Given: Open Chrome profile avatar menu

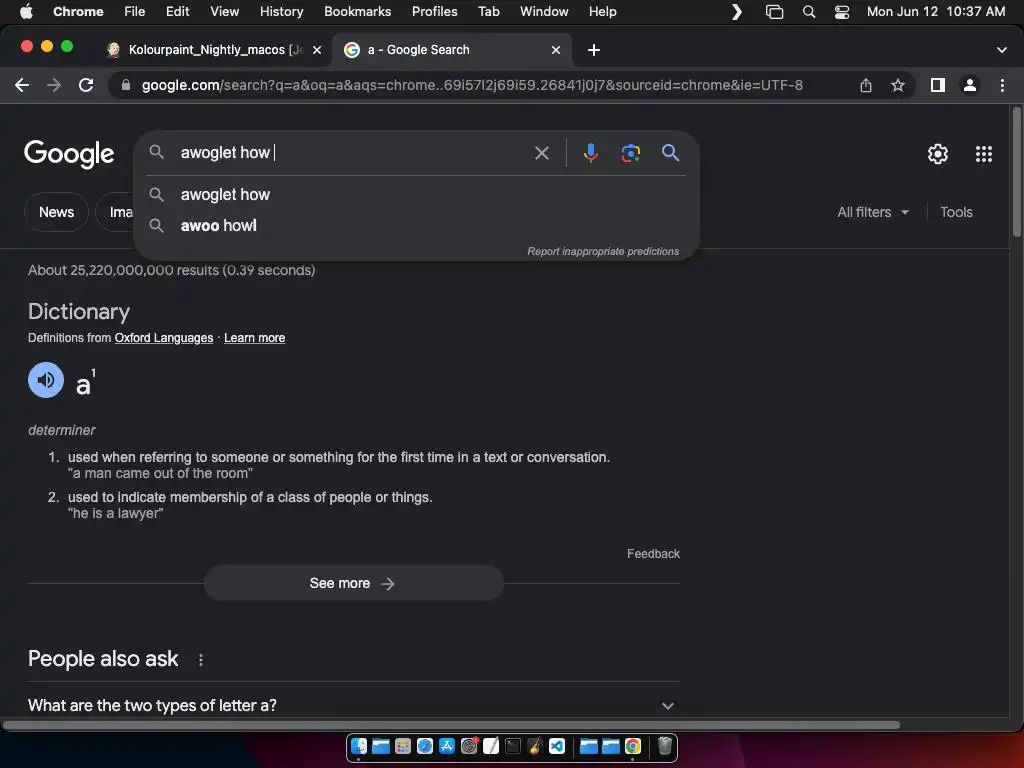Looking at the screenshot, I should pos(970,85).
